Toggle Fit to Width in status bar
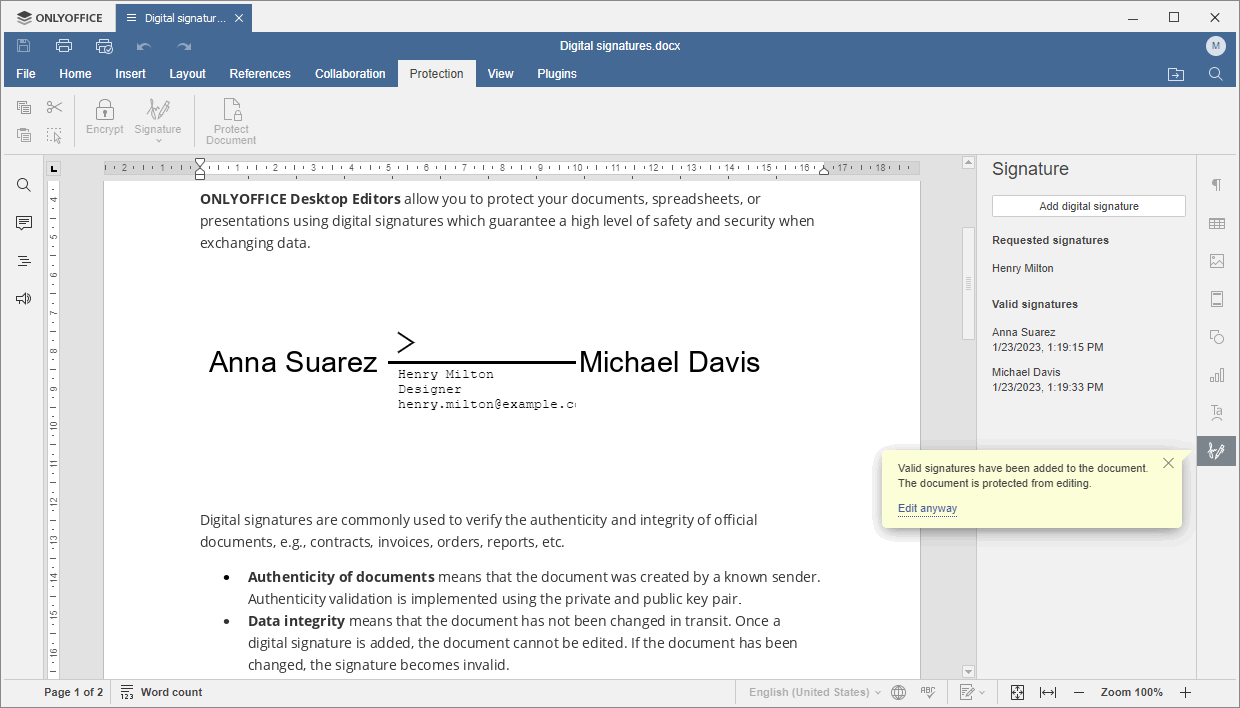1240x708 pixels. [1048, 692]
